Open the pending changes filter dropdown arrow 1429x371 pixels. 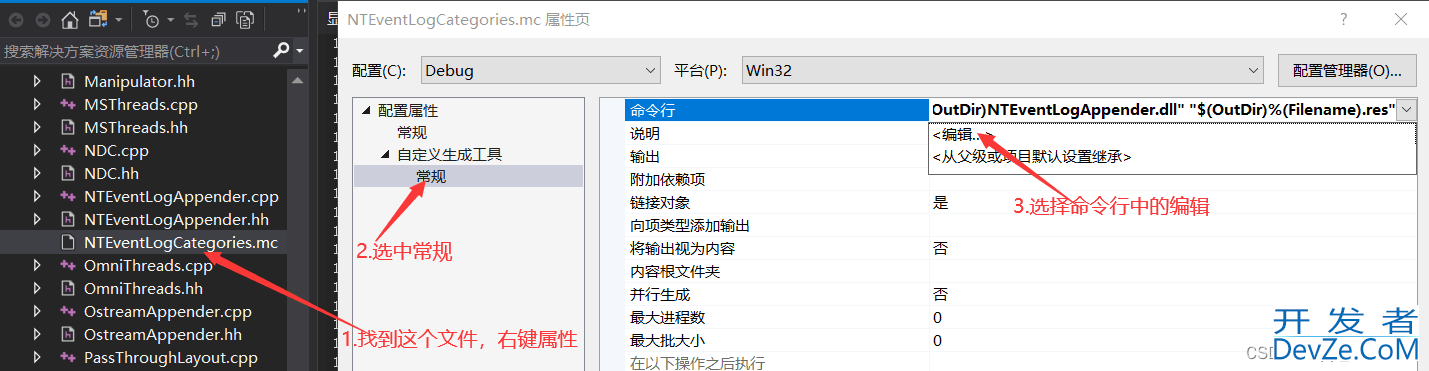click(170, 20)
